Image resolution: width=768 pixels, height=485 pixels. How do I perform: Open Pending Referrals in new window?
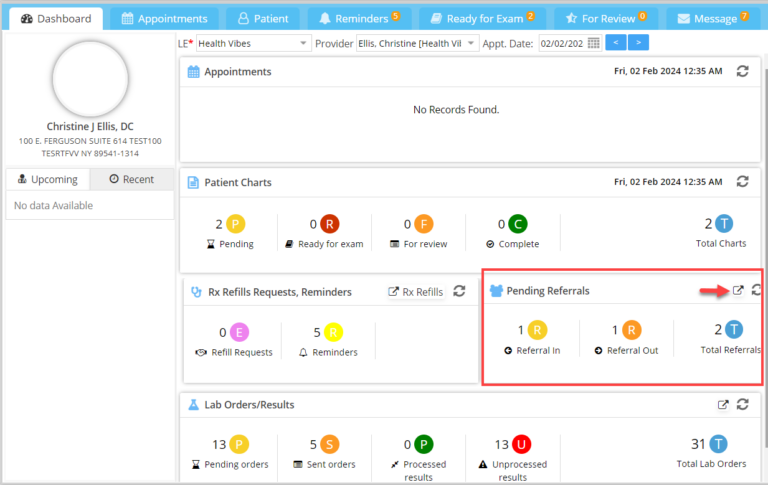pos(738,291)
